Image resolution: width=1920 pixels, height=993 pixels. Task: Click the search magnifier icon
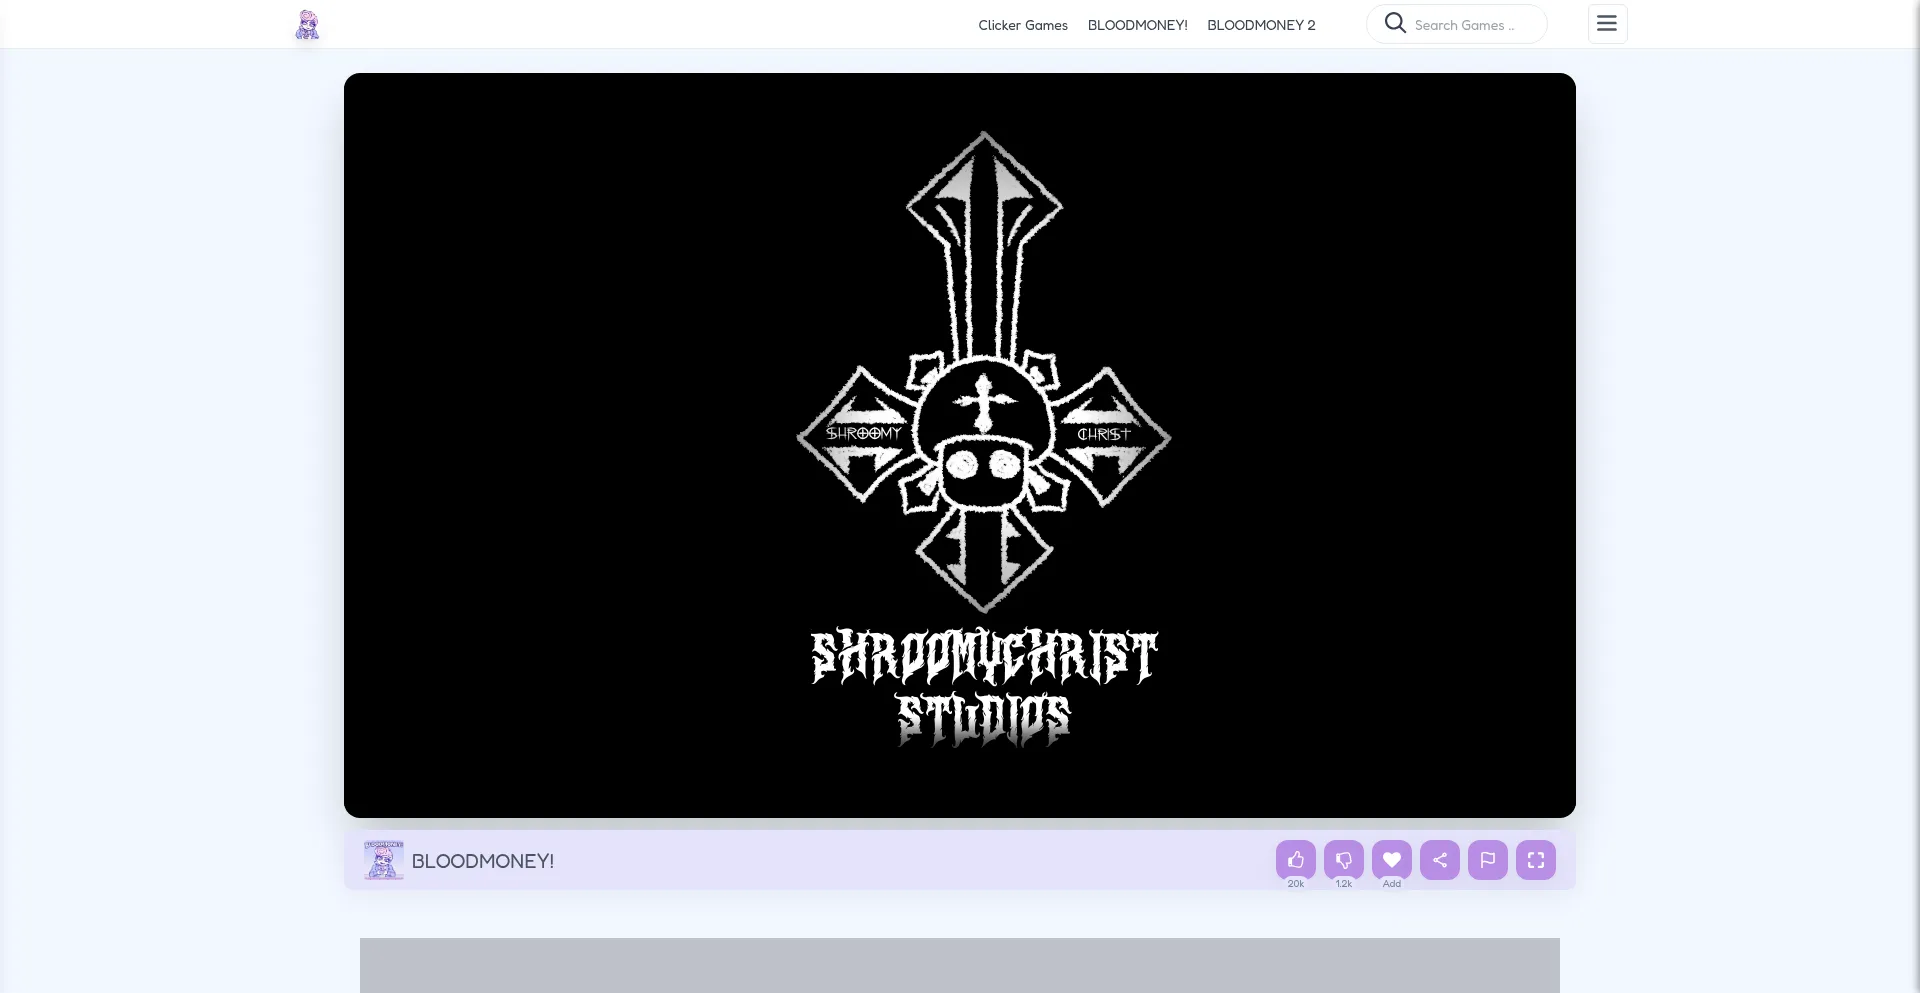click(x=1395, y=23)
